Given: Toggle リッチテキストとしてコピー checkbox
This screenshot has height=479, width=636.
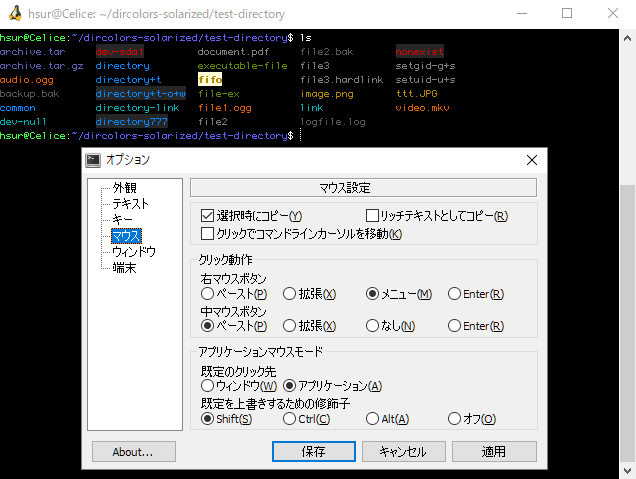Looking at the screenshot, I should pyautogui.click(x=373, y=216).
